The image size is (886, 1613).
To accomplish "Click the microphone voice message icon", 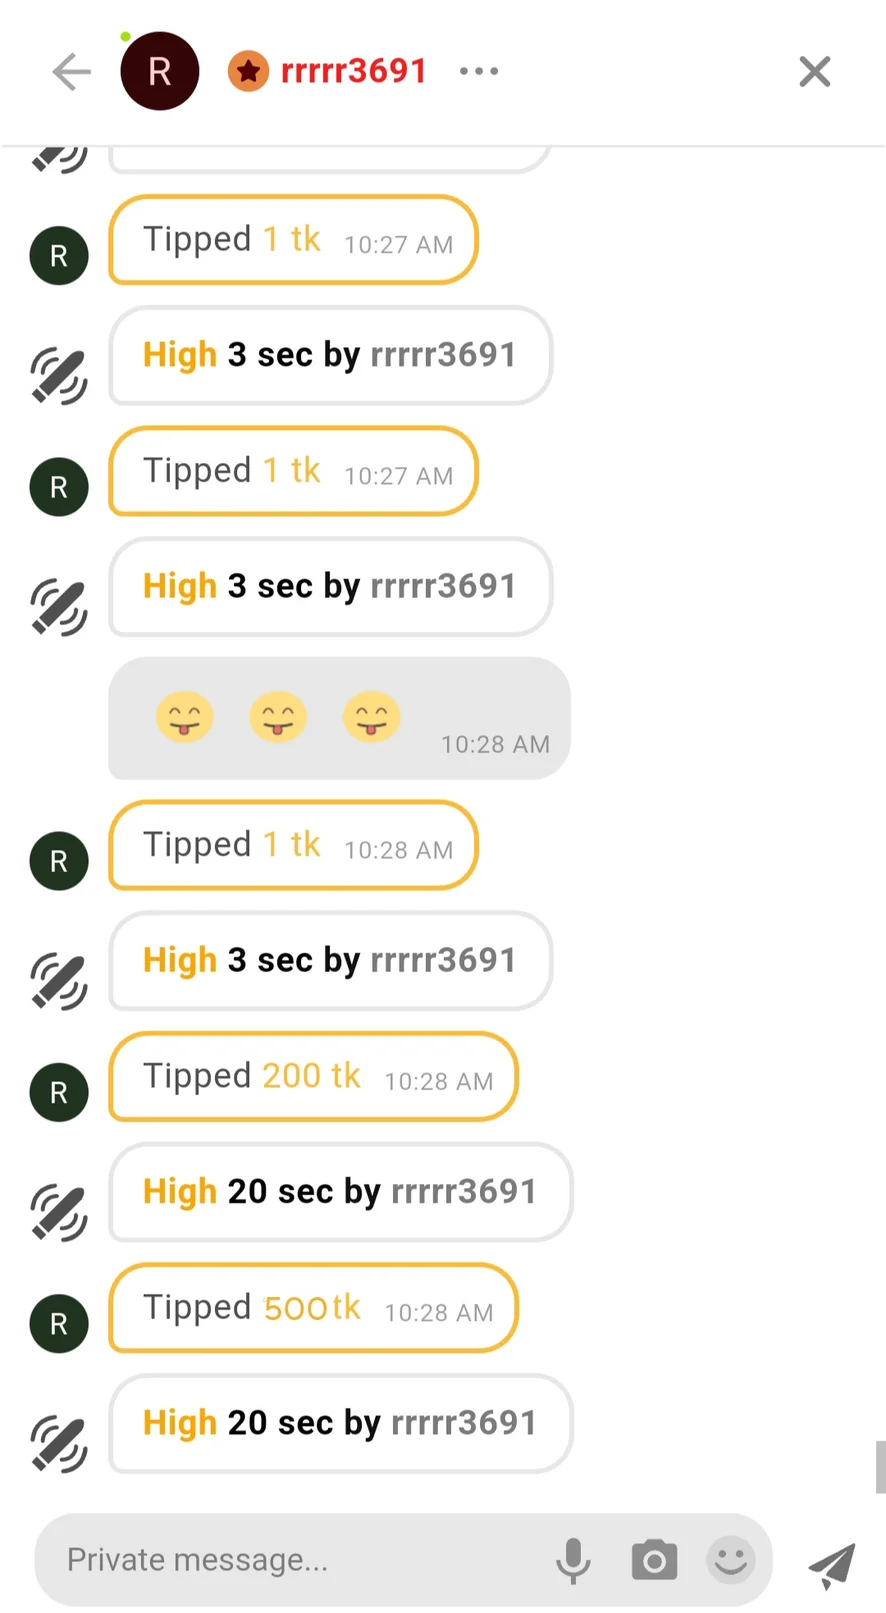I will pos(573,1560).
